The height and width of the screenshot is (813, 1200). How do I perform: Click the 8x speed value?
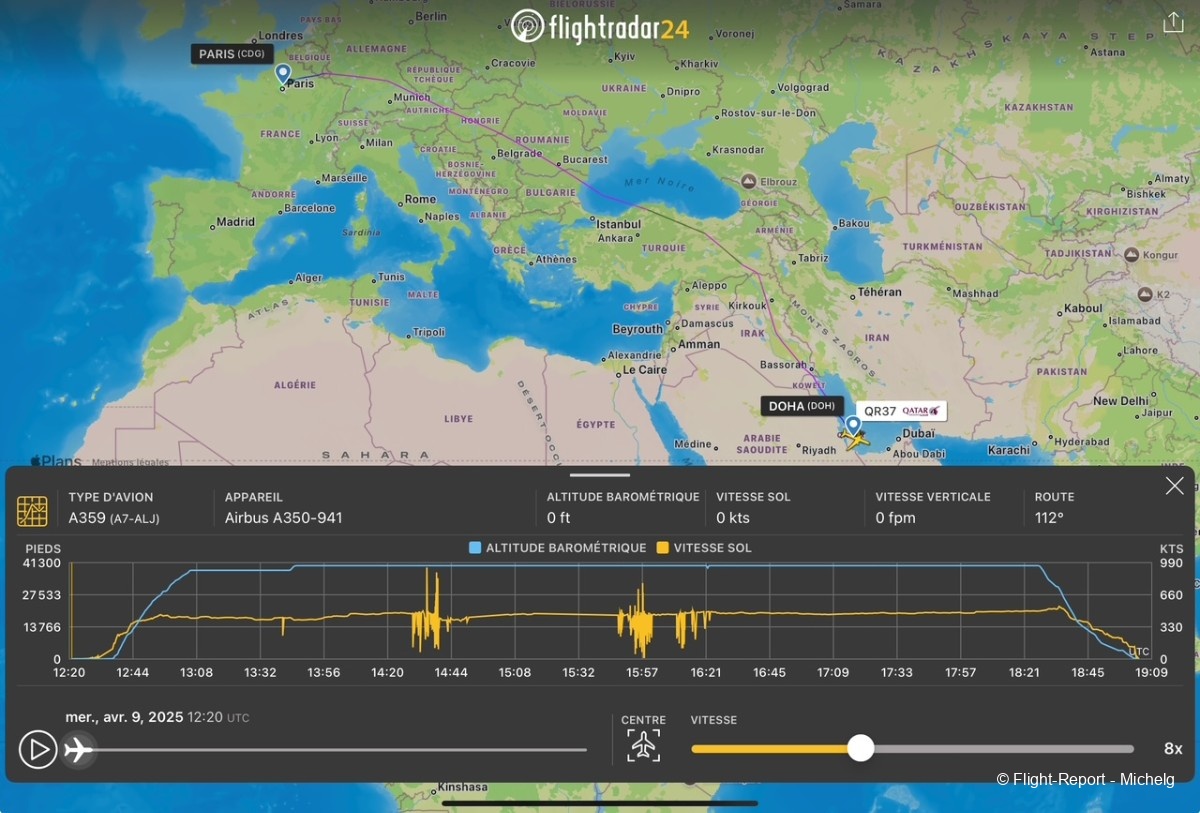[x=1173, y=748]
